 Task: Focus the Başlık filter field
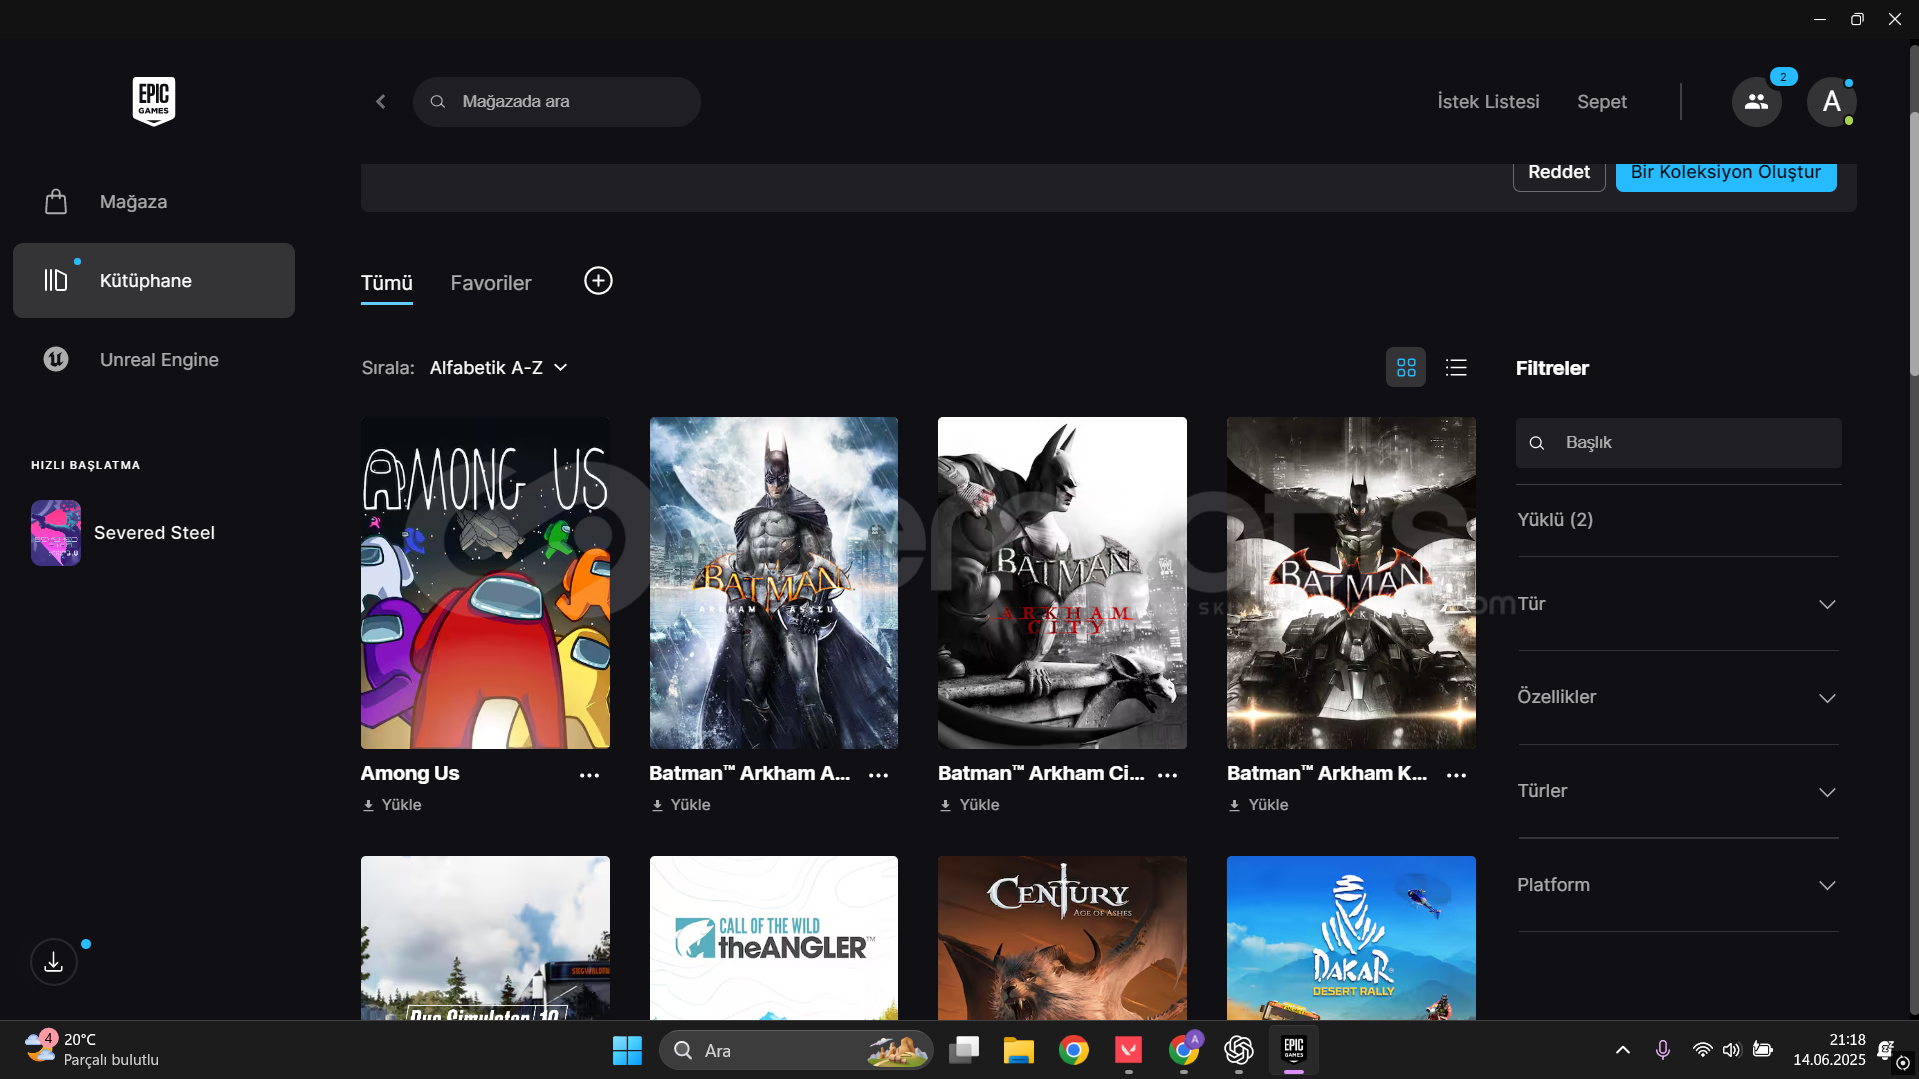pyautogui.click(x=1678, y=443)
